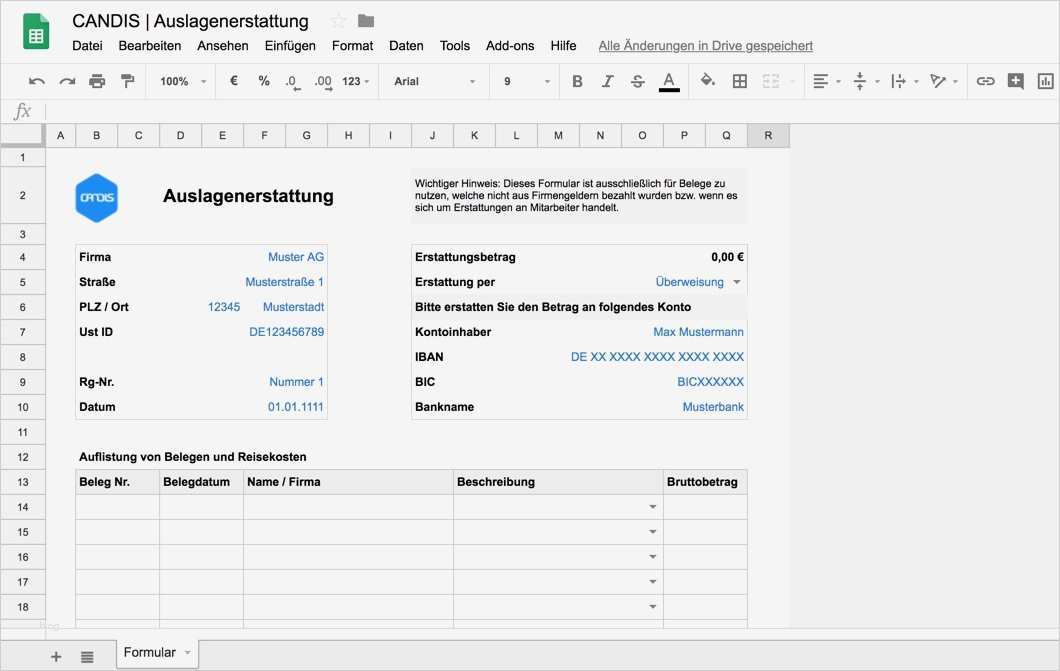Select the Paint format tool
This screenshot has height=671, width=1060.
[x=128, y=81]
